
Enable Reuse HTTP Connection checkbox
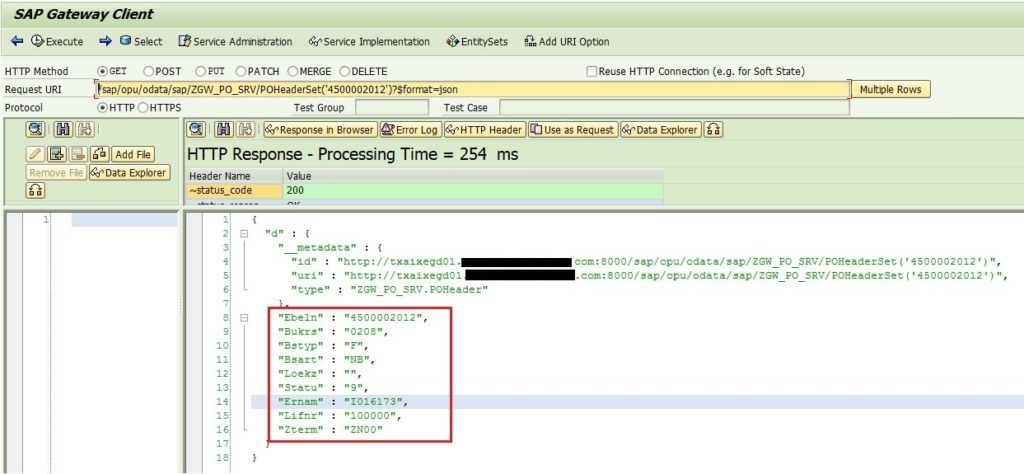click(592, 71)
